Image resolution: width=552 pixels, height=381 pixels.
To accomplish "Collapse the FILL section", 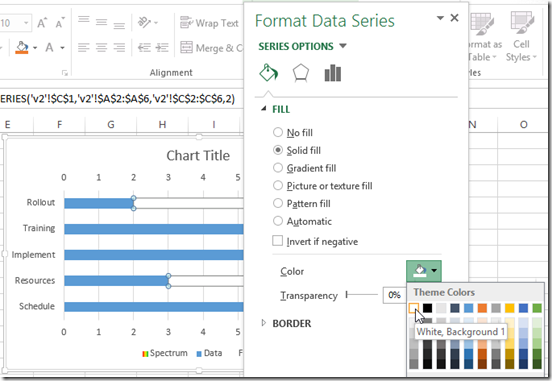I will click(263, 109).
